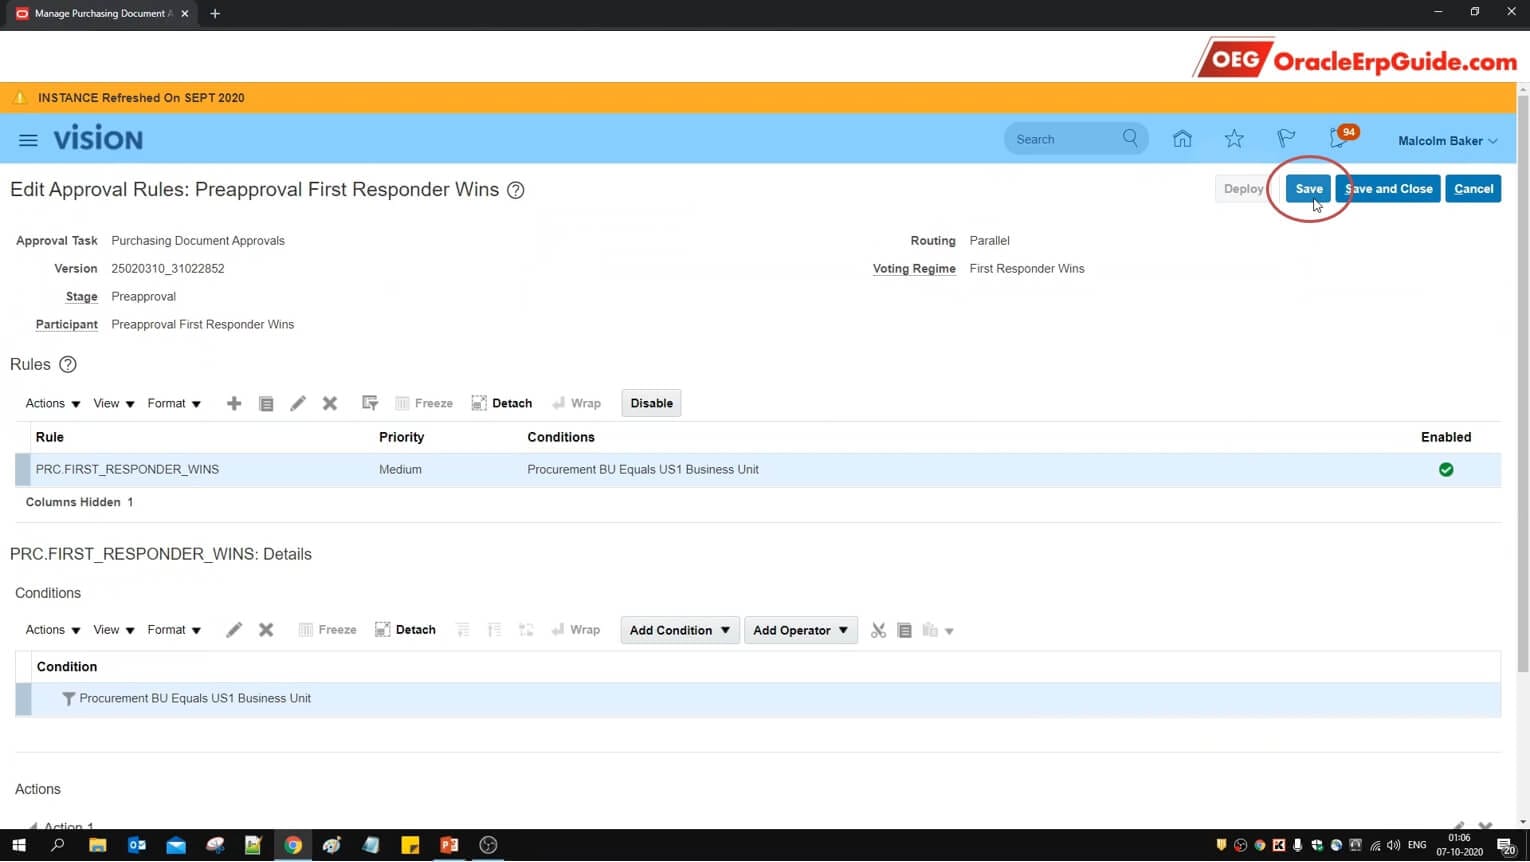The height and width of the screenshot is (862, 1530).
Task: Expand the Add Operator dropdown
Action: pyautogui.click(x=801, y=630)
